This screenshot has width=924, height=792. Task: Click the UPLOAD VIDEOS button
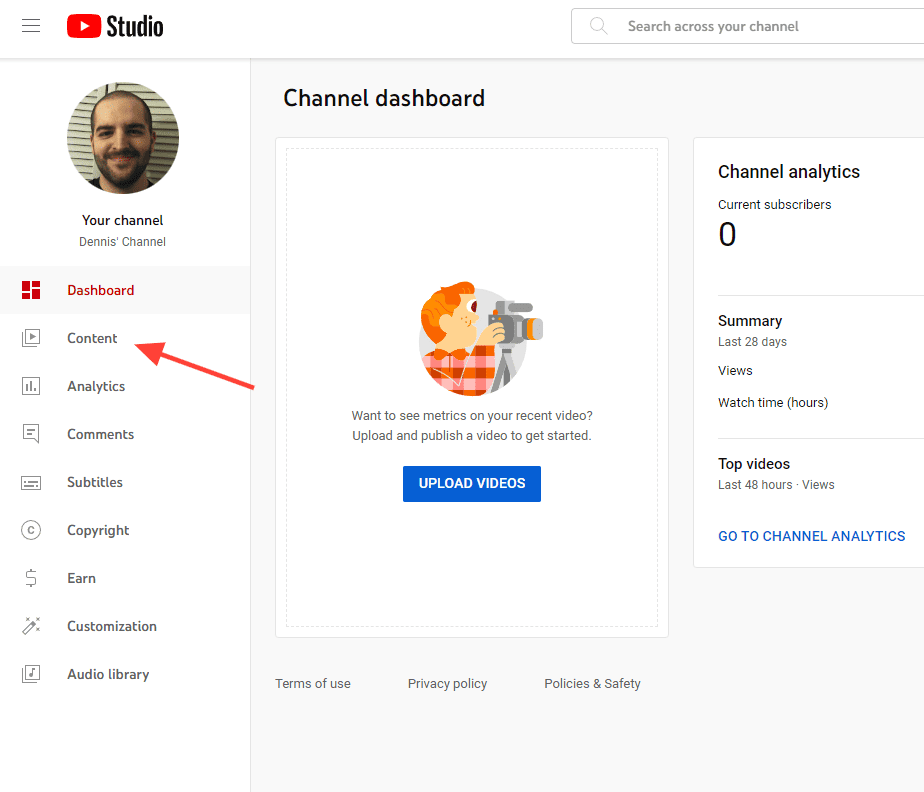471,483
